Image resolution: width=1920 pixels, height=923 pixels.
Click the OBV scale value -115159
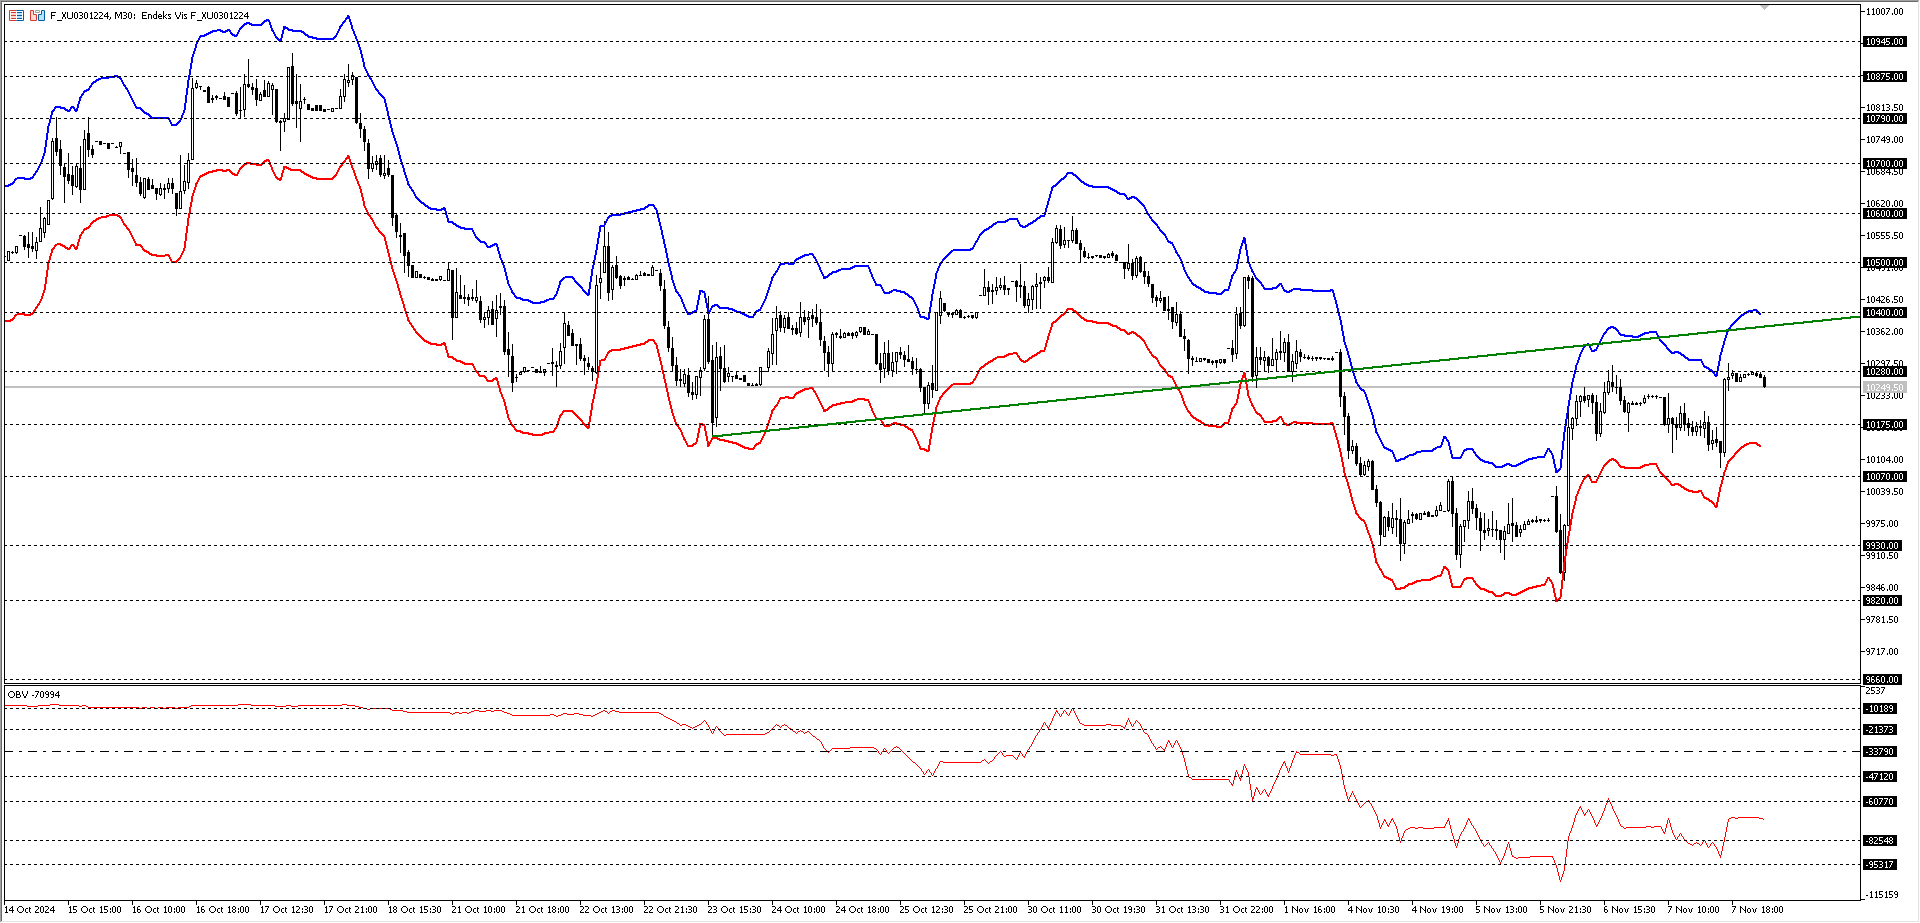point(1882,895)
